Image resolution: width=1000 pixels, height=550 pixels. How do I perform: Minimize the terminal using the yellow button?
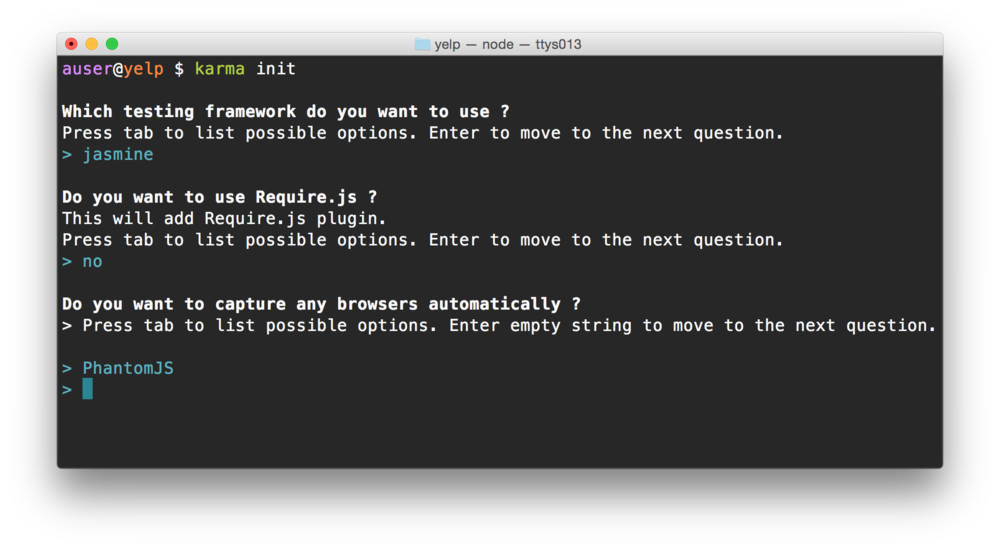tap(91, 44)
